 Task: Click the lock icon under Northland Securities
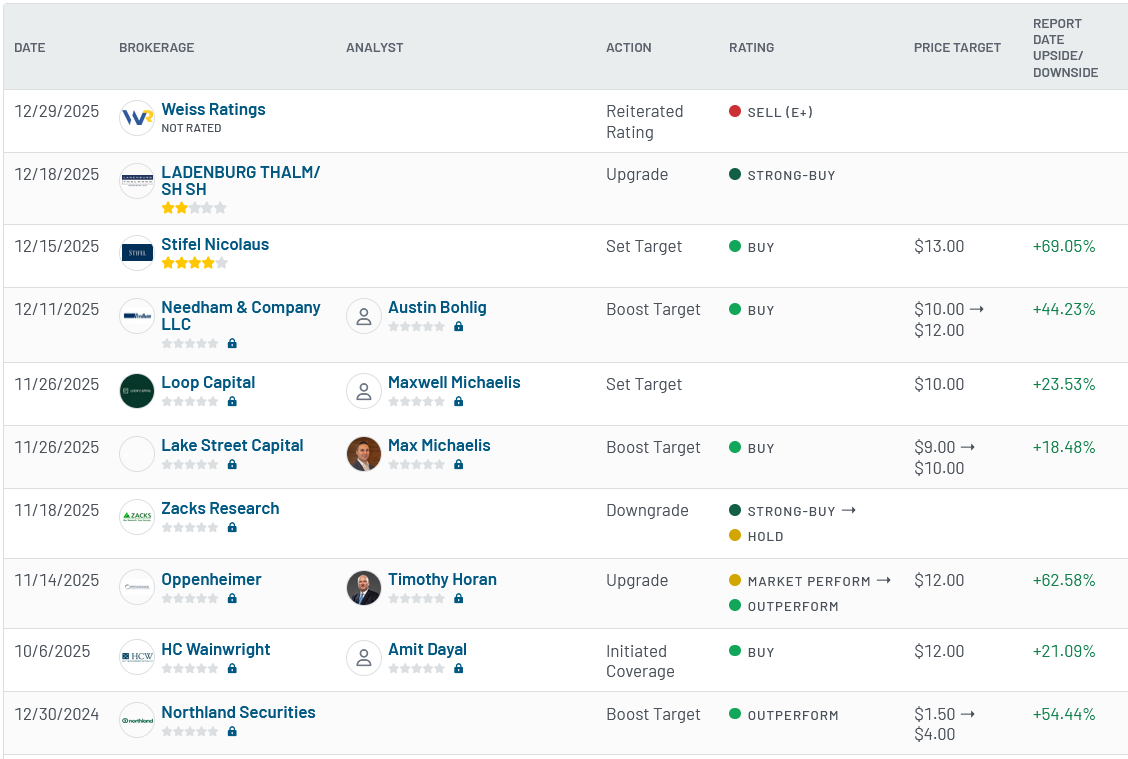pyautogui.click(x=232, y=731)
